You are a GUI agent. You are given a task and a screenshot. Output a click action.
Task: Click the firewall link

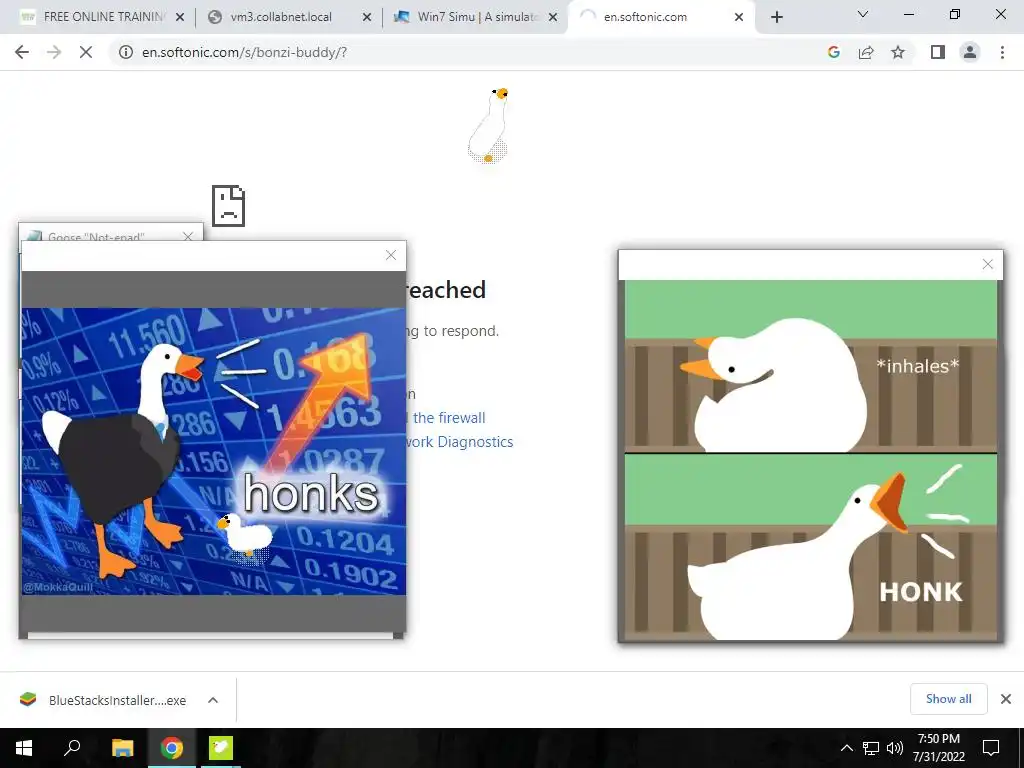pyautogui.click(x=449, y=418)
